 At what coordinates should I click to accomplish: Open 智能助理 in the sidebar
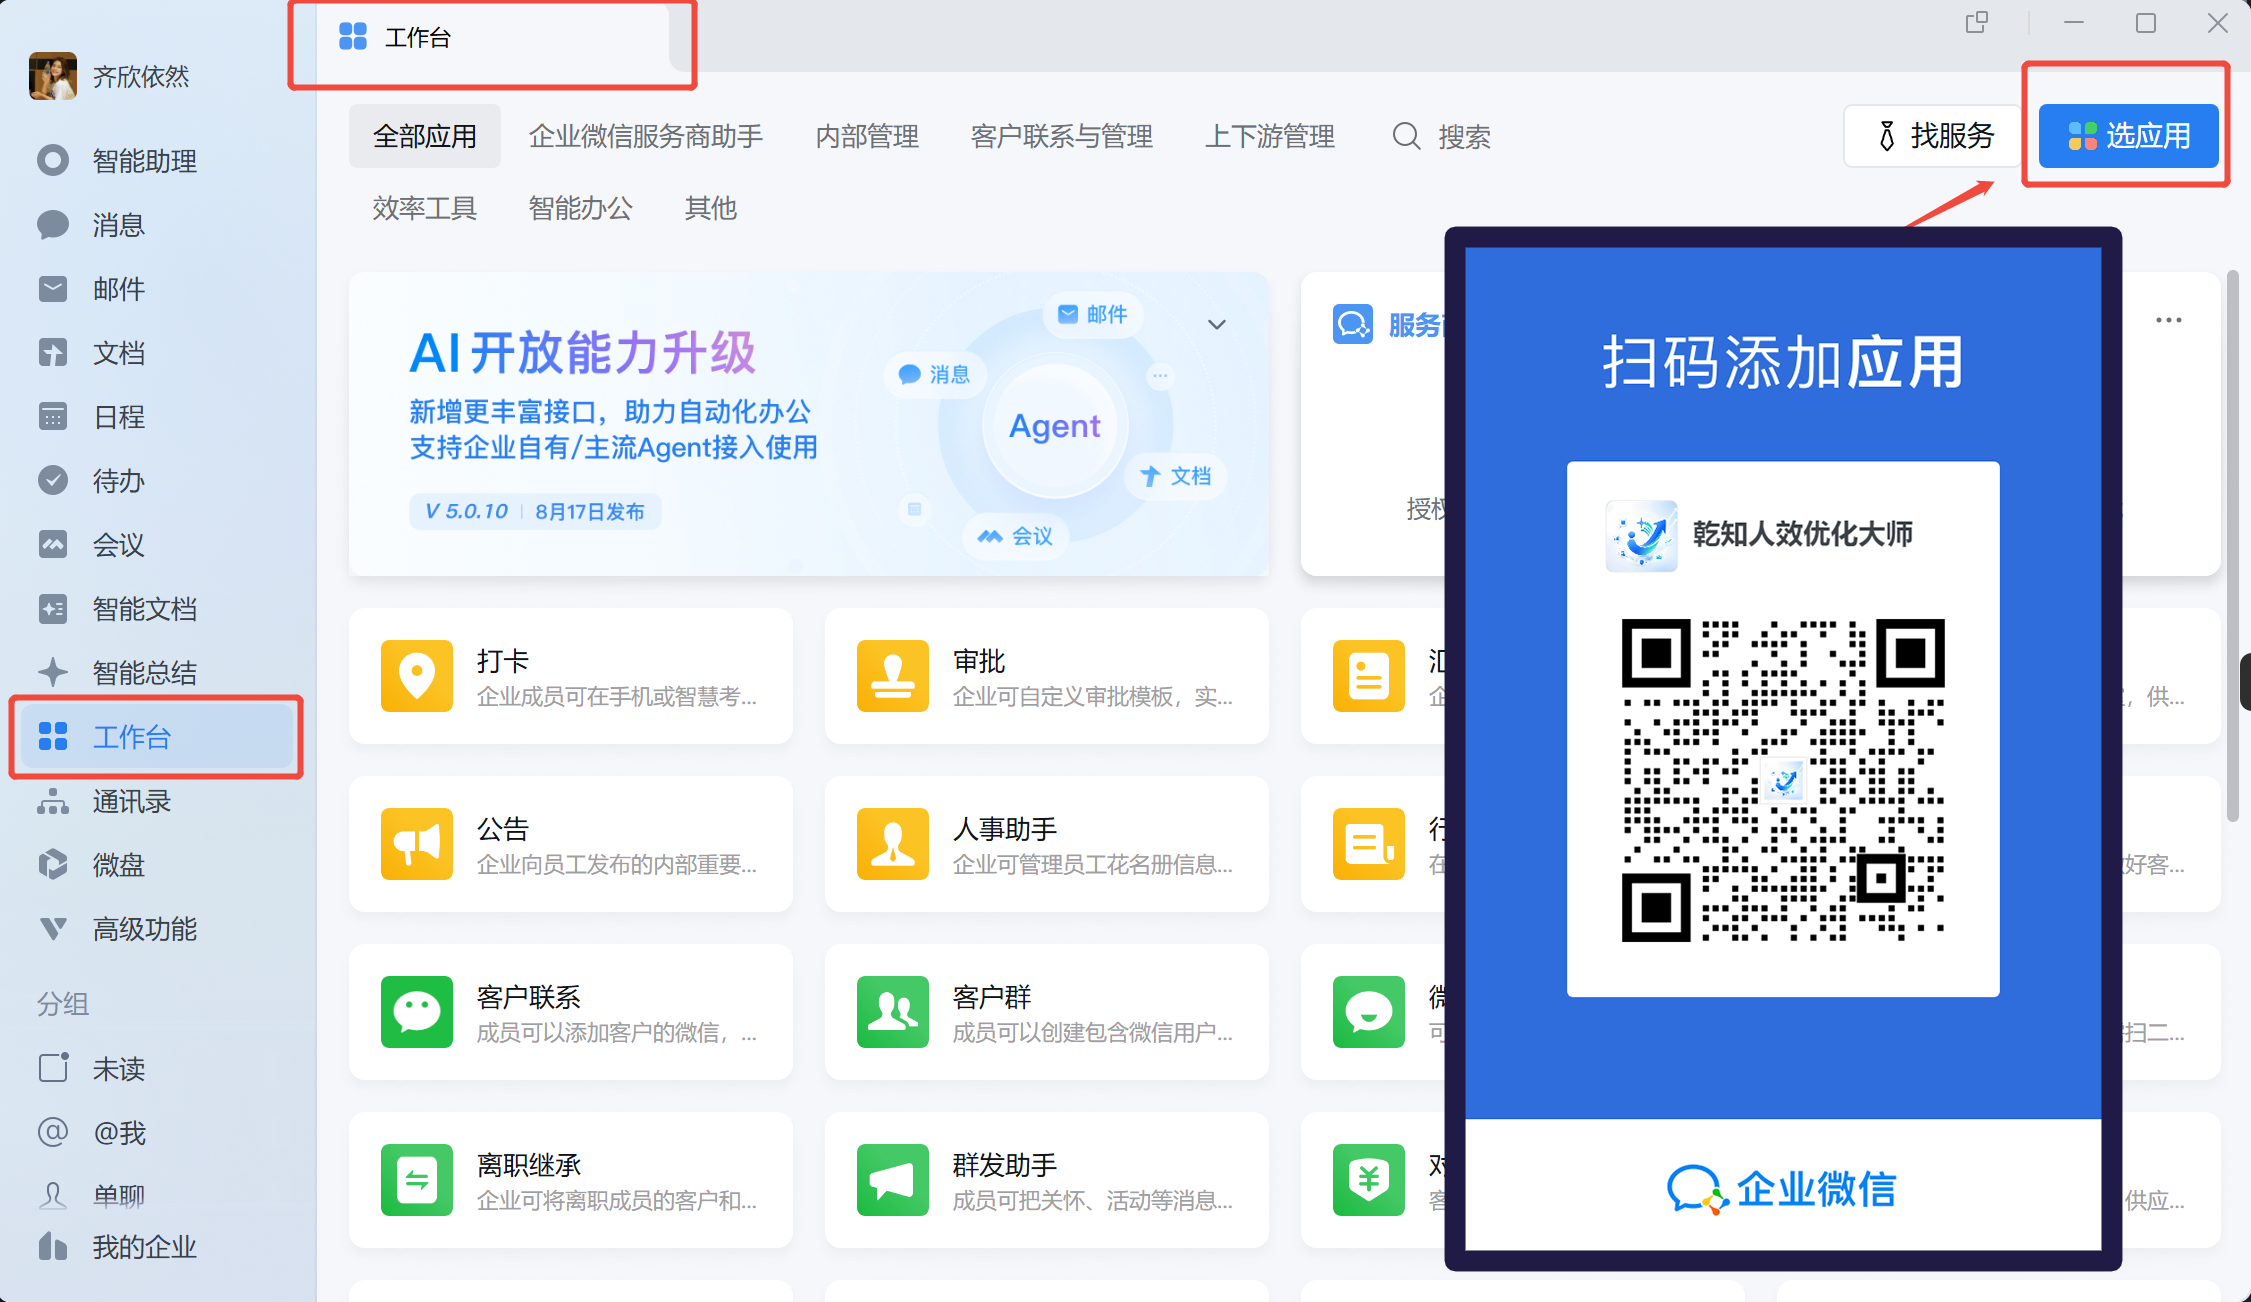point(155,161)
